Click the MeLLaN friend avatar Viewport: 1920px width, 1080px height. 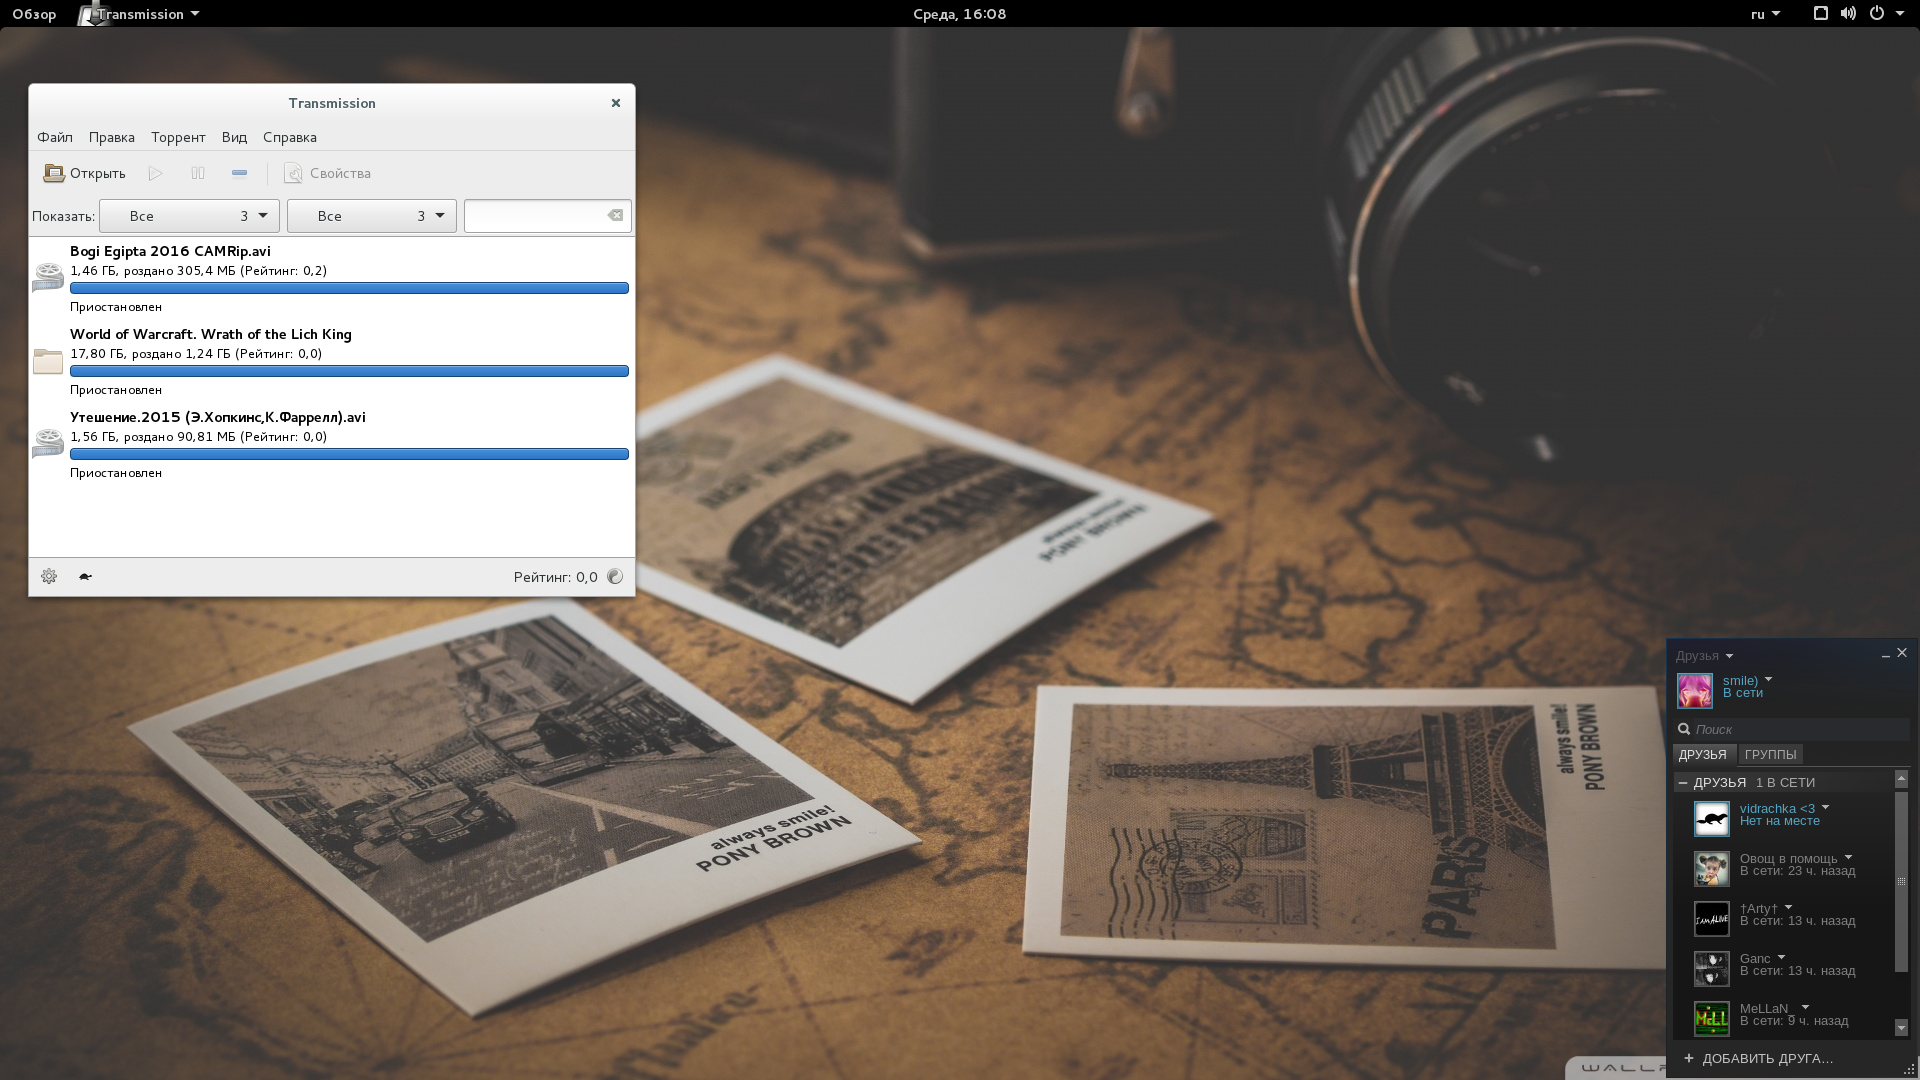[x=1711, y=1019]
